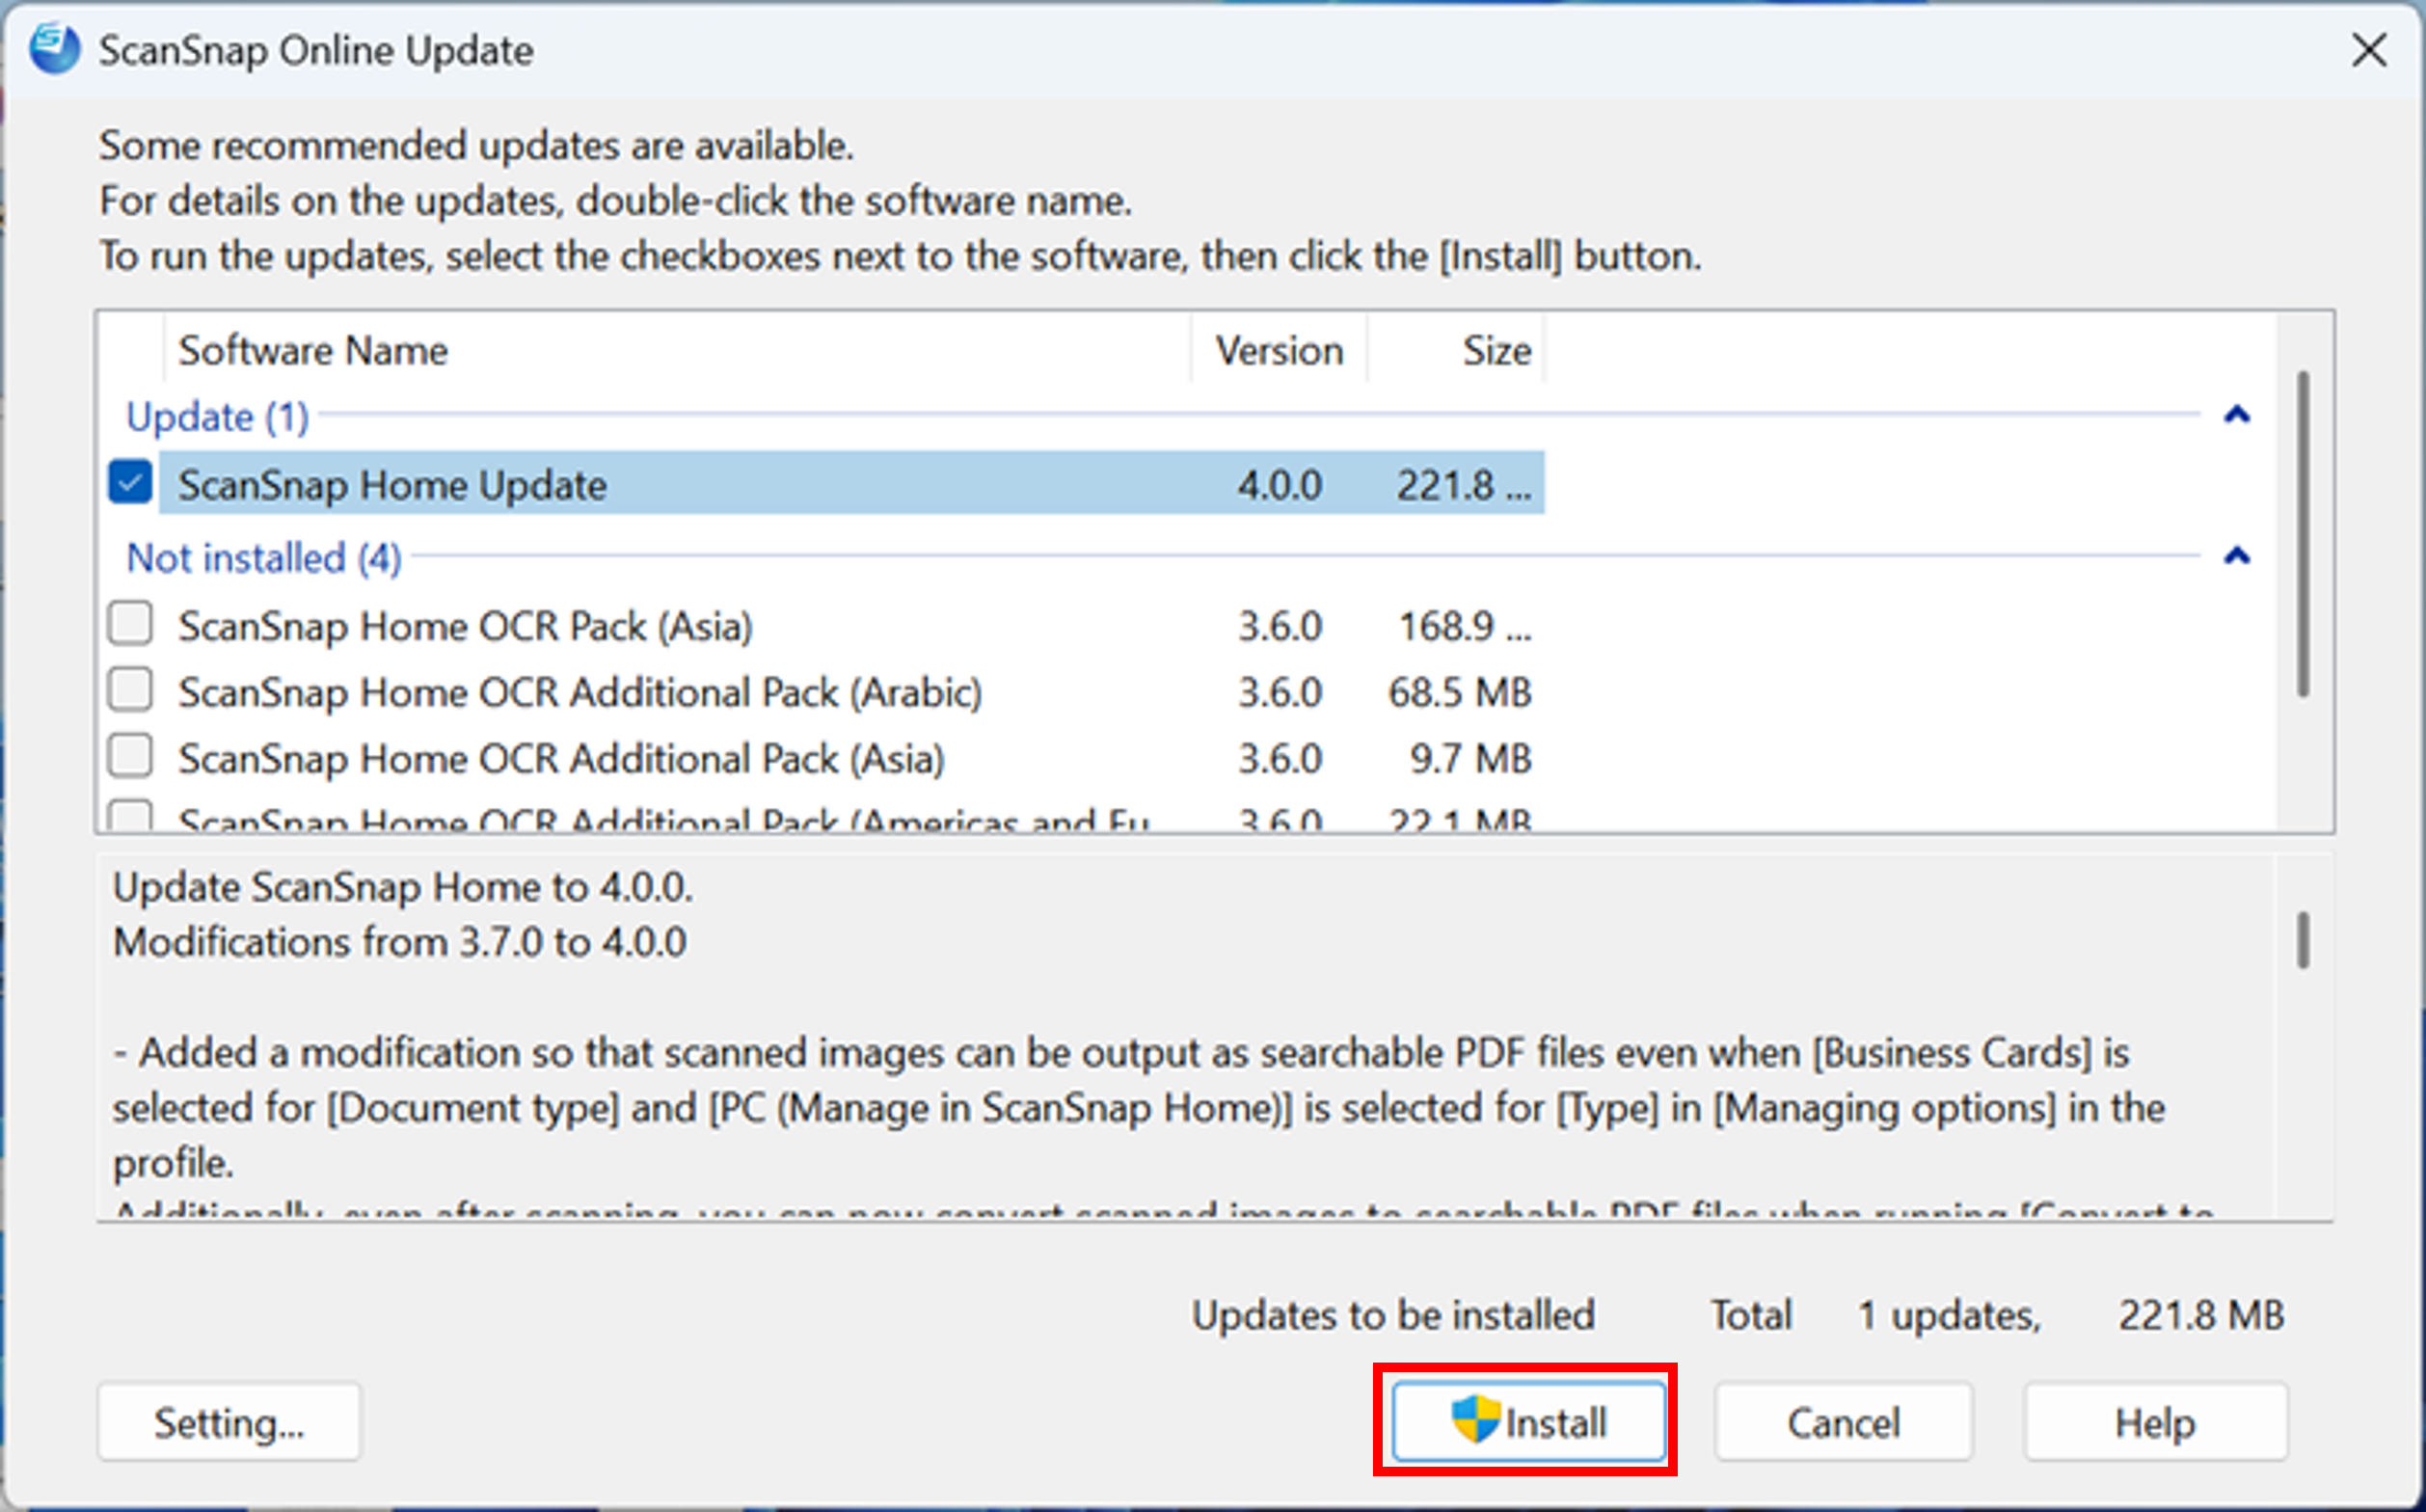The image size is (2426, 1512).
Task: Sort by Size column header
Action: pos(1456,350)
